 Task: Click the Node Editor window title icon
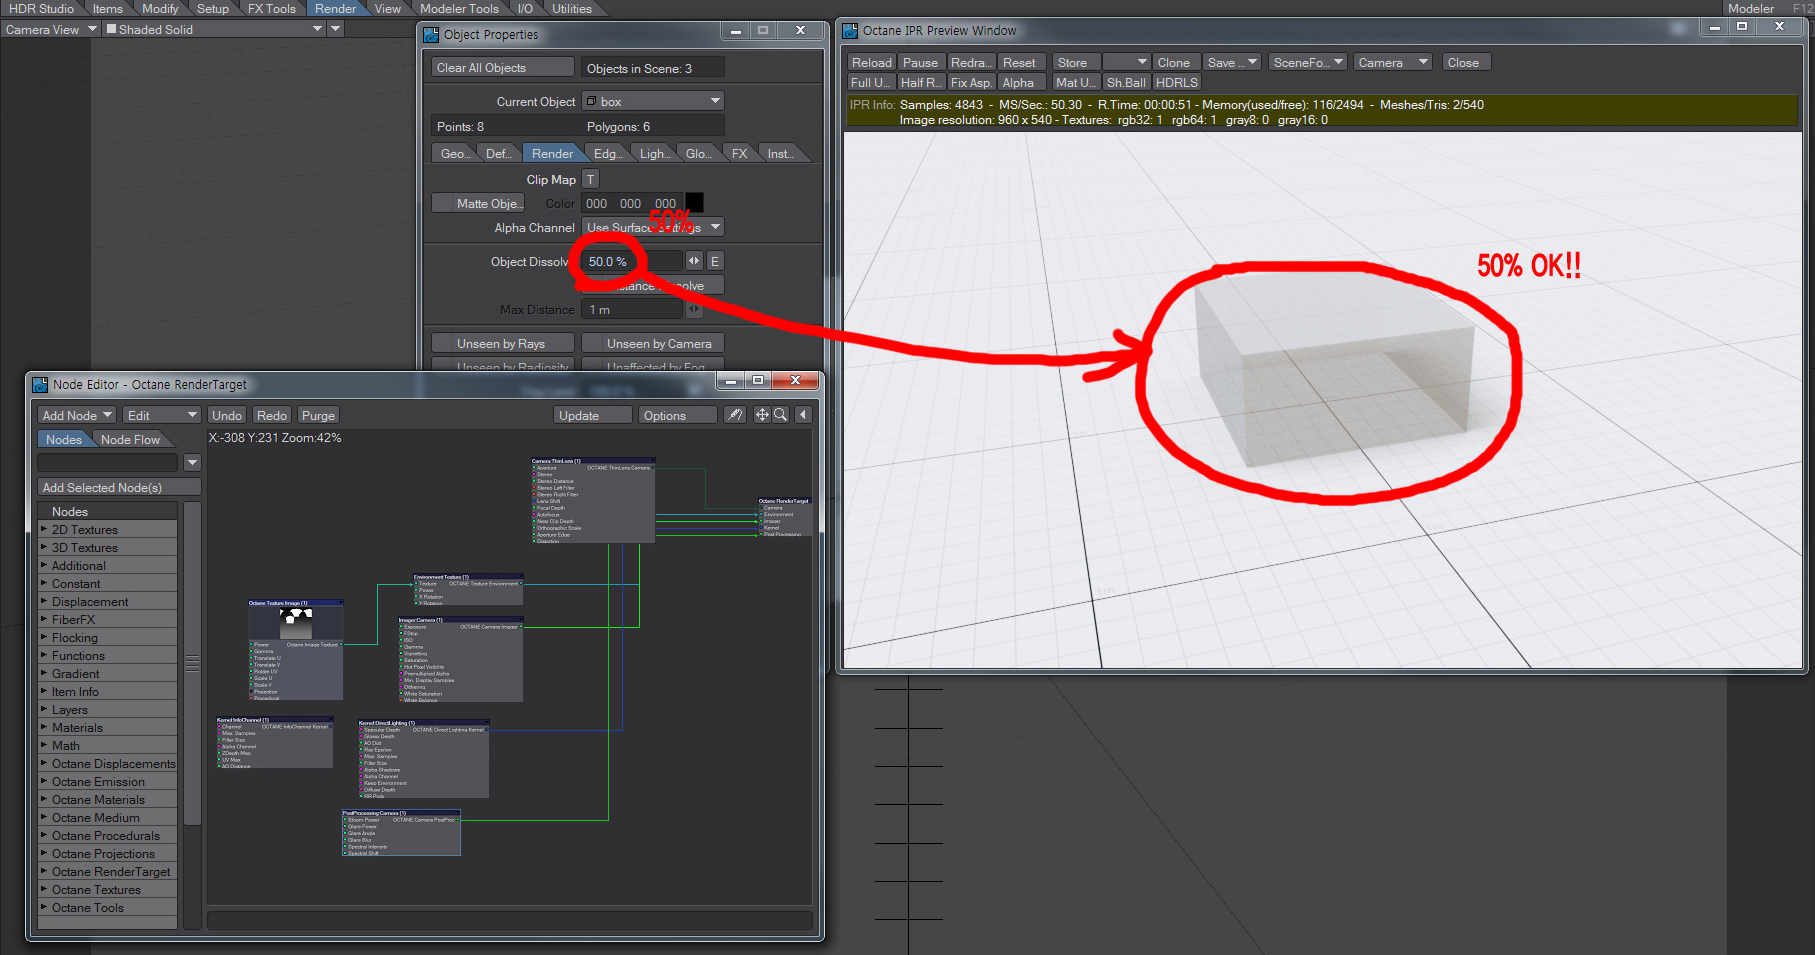40,385
